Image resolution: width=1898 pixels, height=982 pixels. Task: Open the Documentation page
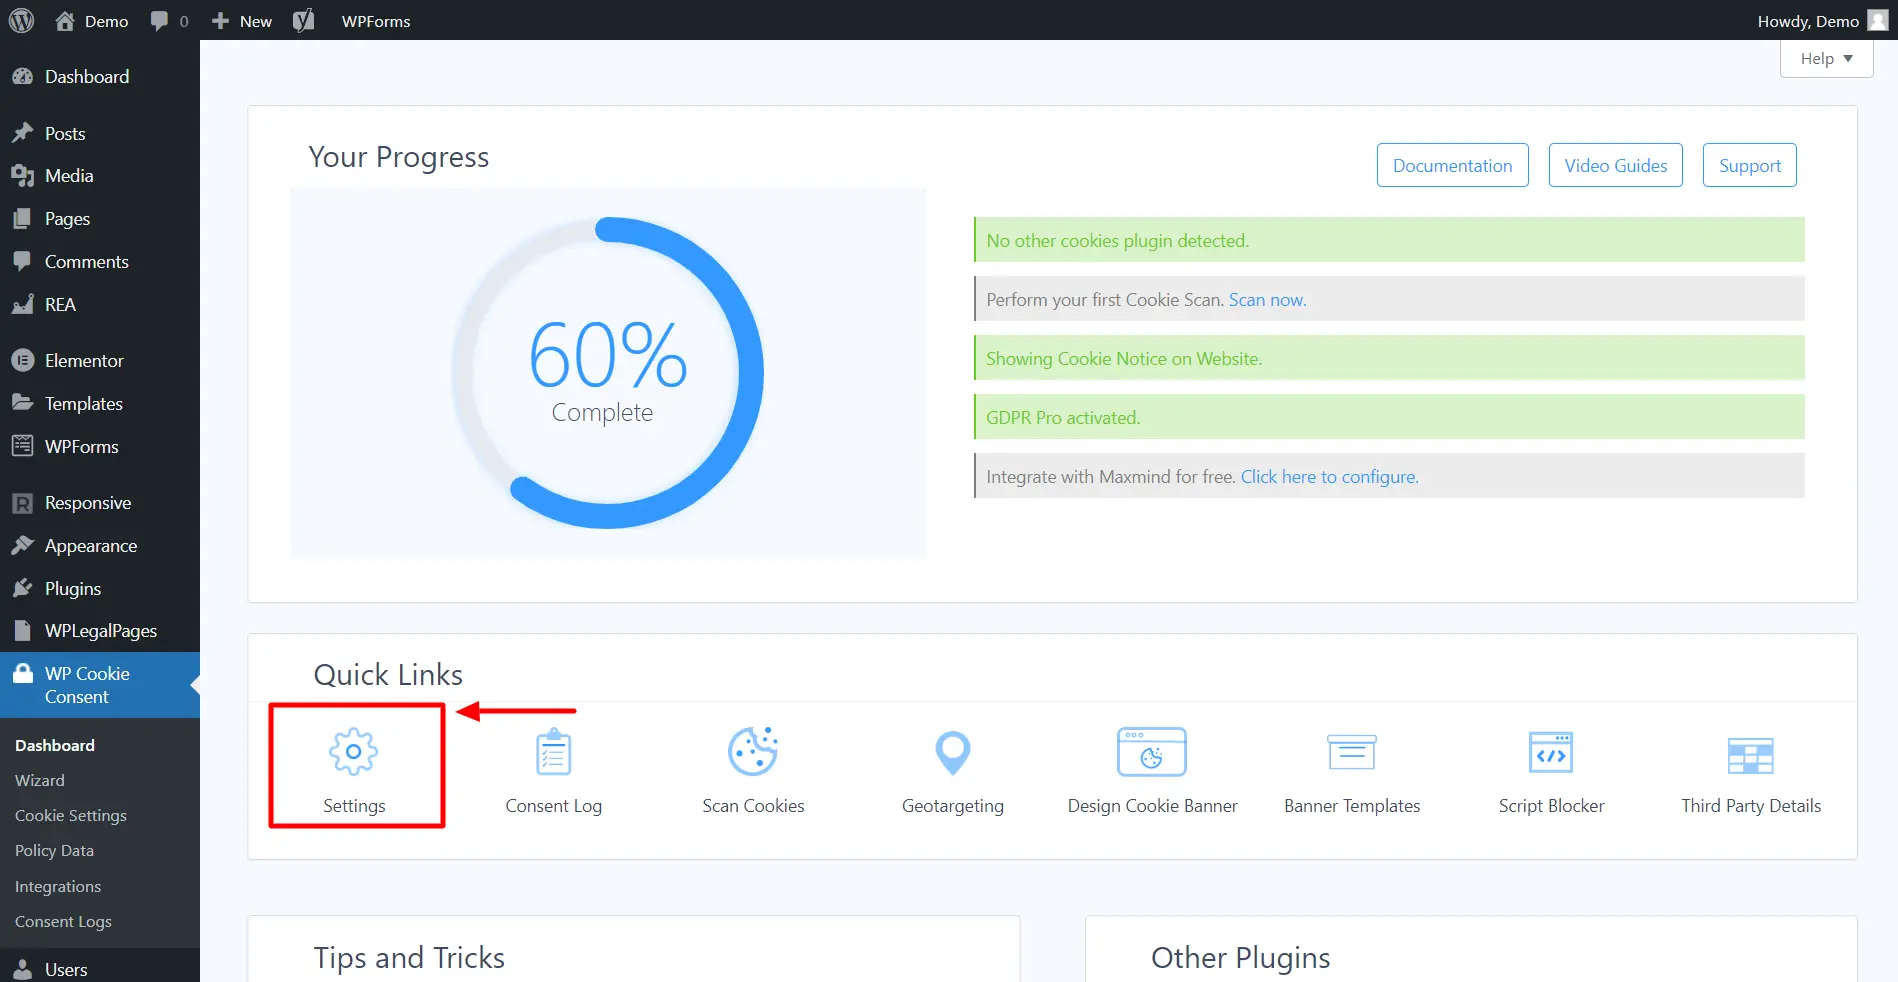pos(1452,165)
